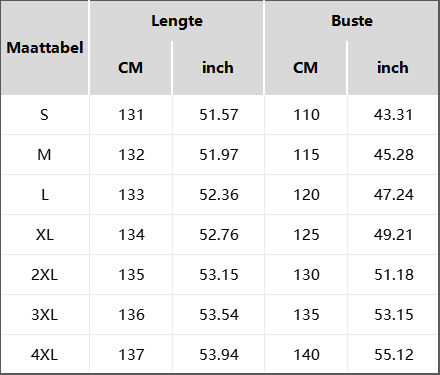Select the 51.97 inch length cell
Screen dimensions: 440x375
click(219, 155)
